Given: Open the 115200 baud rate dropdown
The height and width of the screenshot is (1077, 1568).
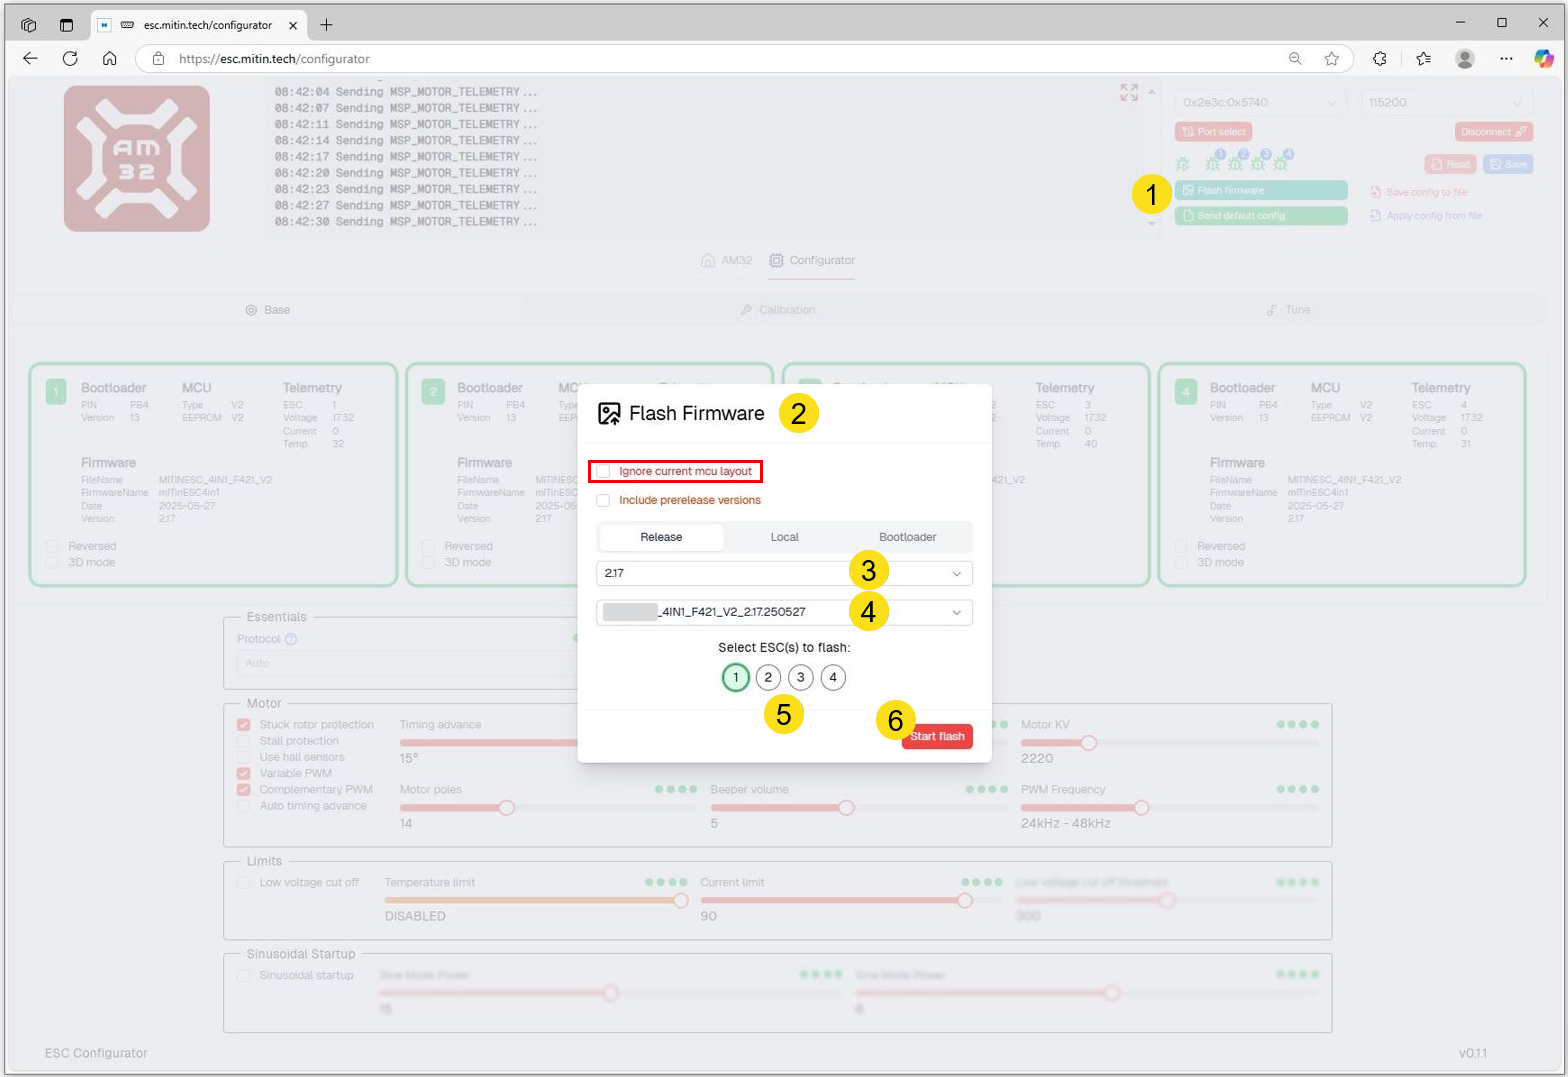Looking at the screenshot, I should pos(1446,103).
